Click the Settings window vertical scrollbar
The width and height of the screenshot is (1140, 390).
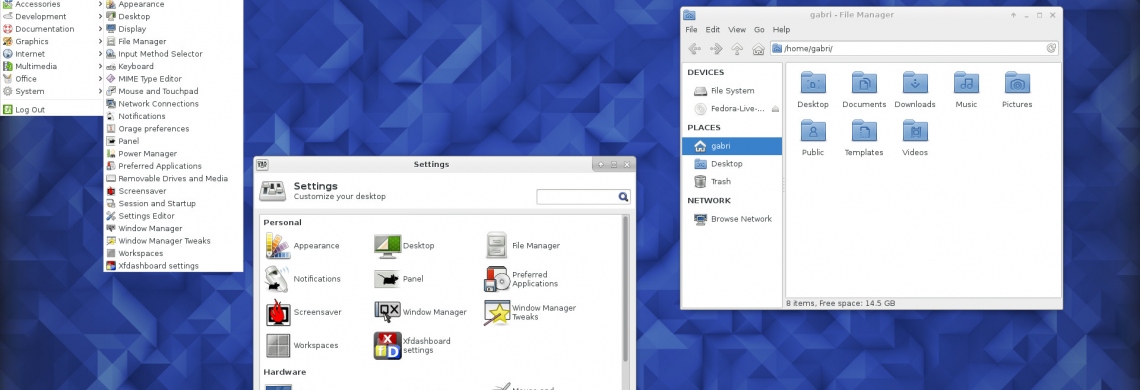pyautogui.click(x=626, y=289)
